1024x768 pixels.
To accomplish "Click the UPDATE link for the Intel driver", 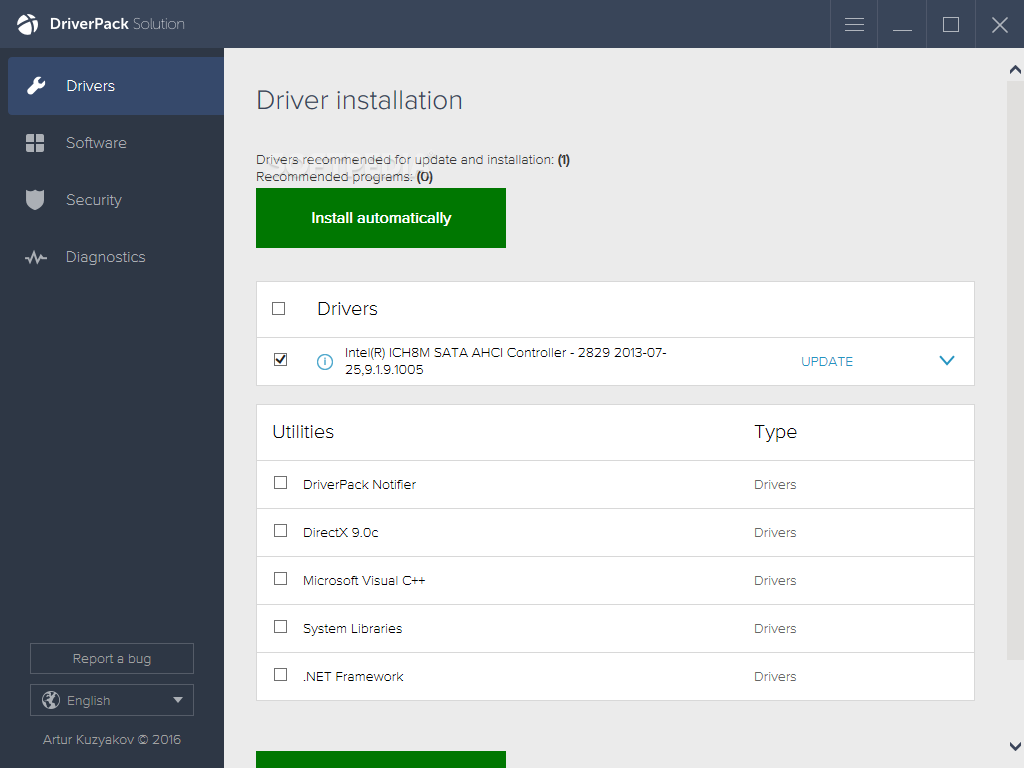I will click(826, 361).
